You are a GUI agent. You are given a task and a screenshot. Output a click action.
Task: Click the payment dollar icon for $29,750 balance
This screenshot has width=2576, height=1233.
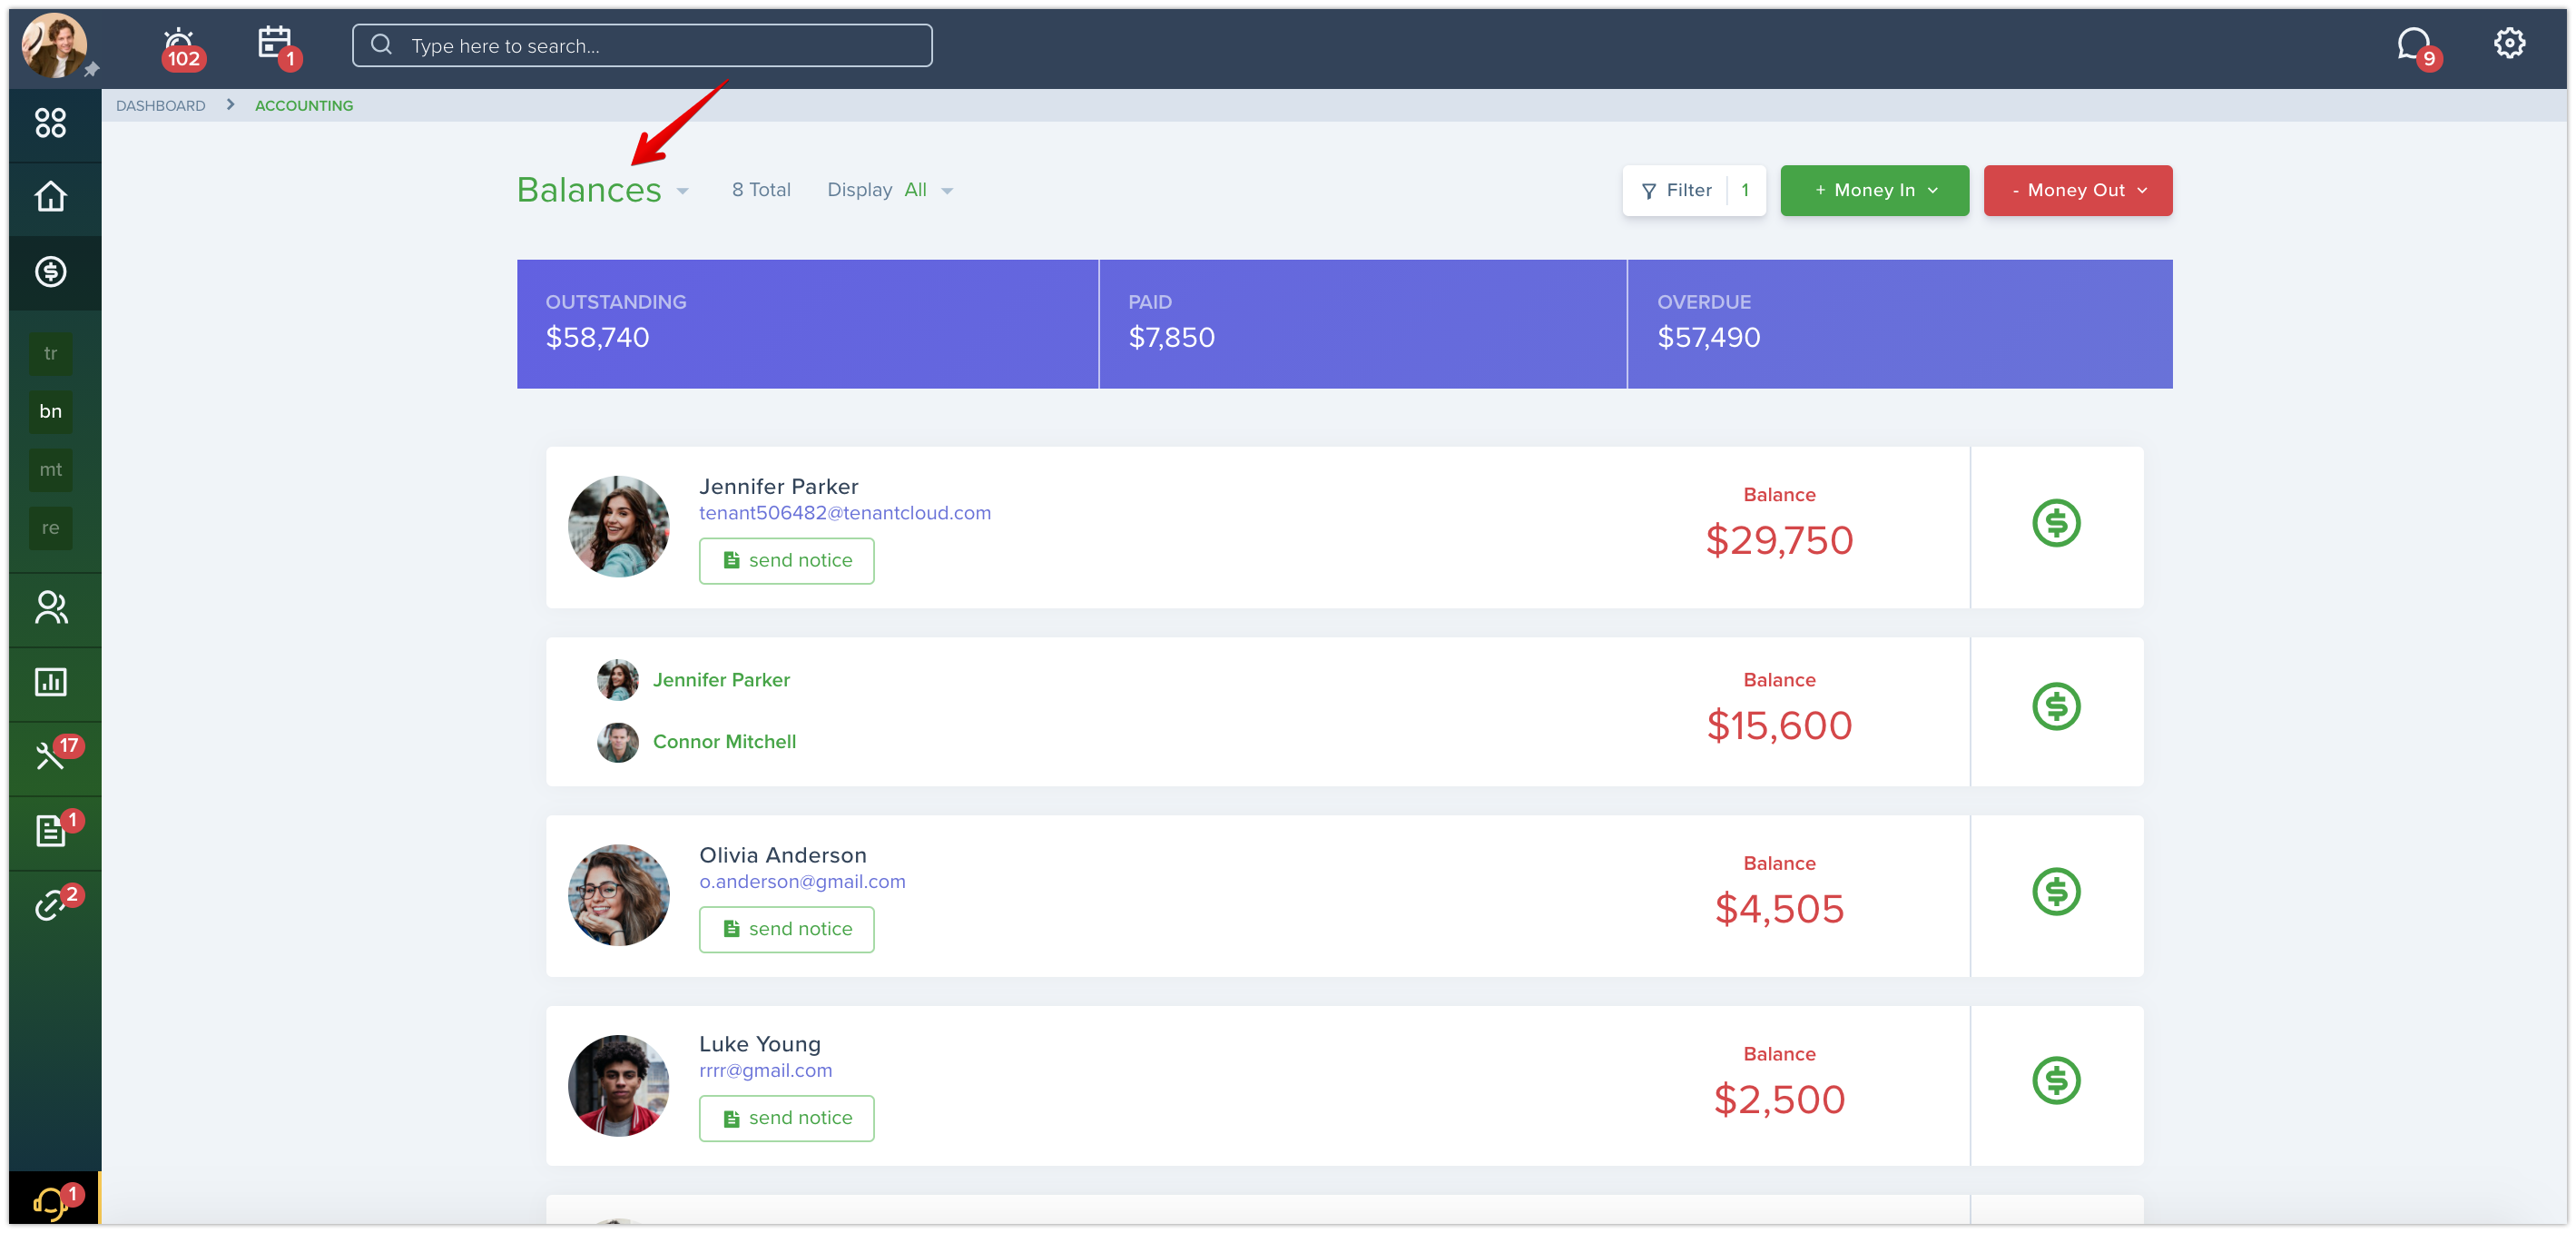click(x=2056, y=523)
